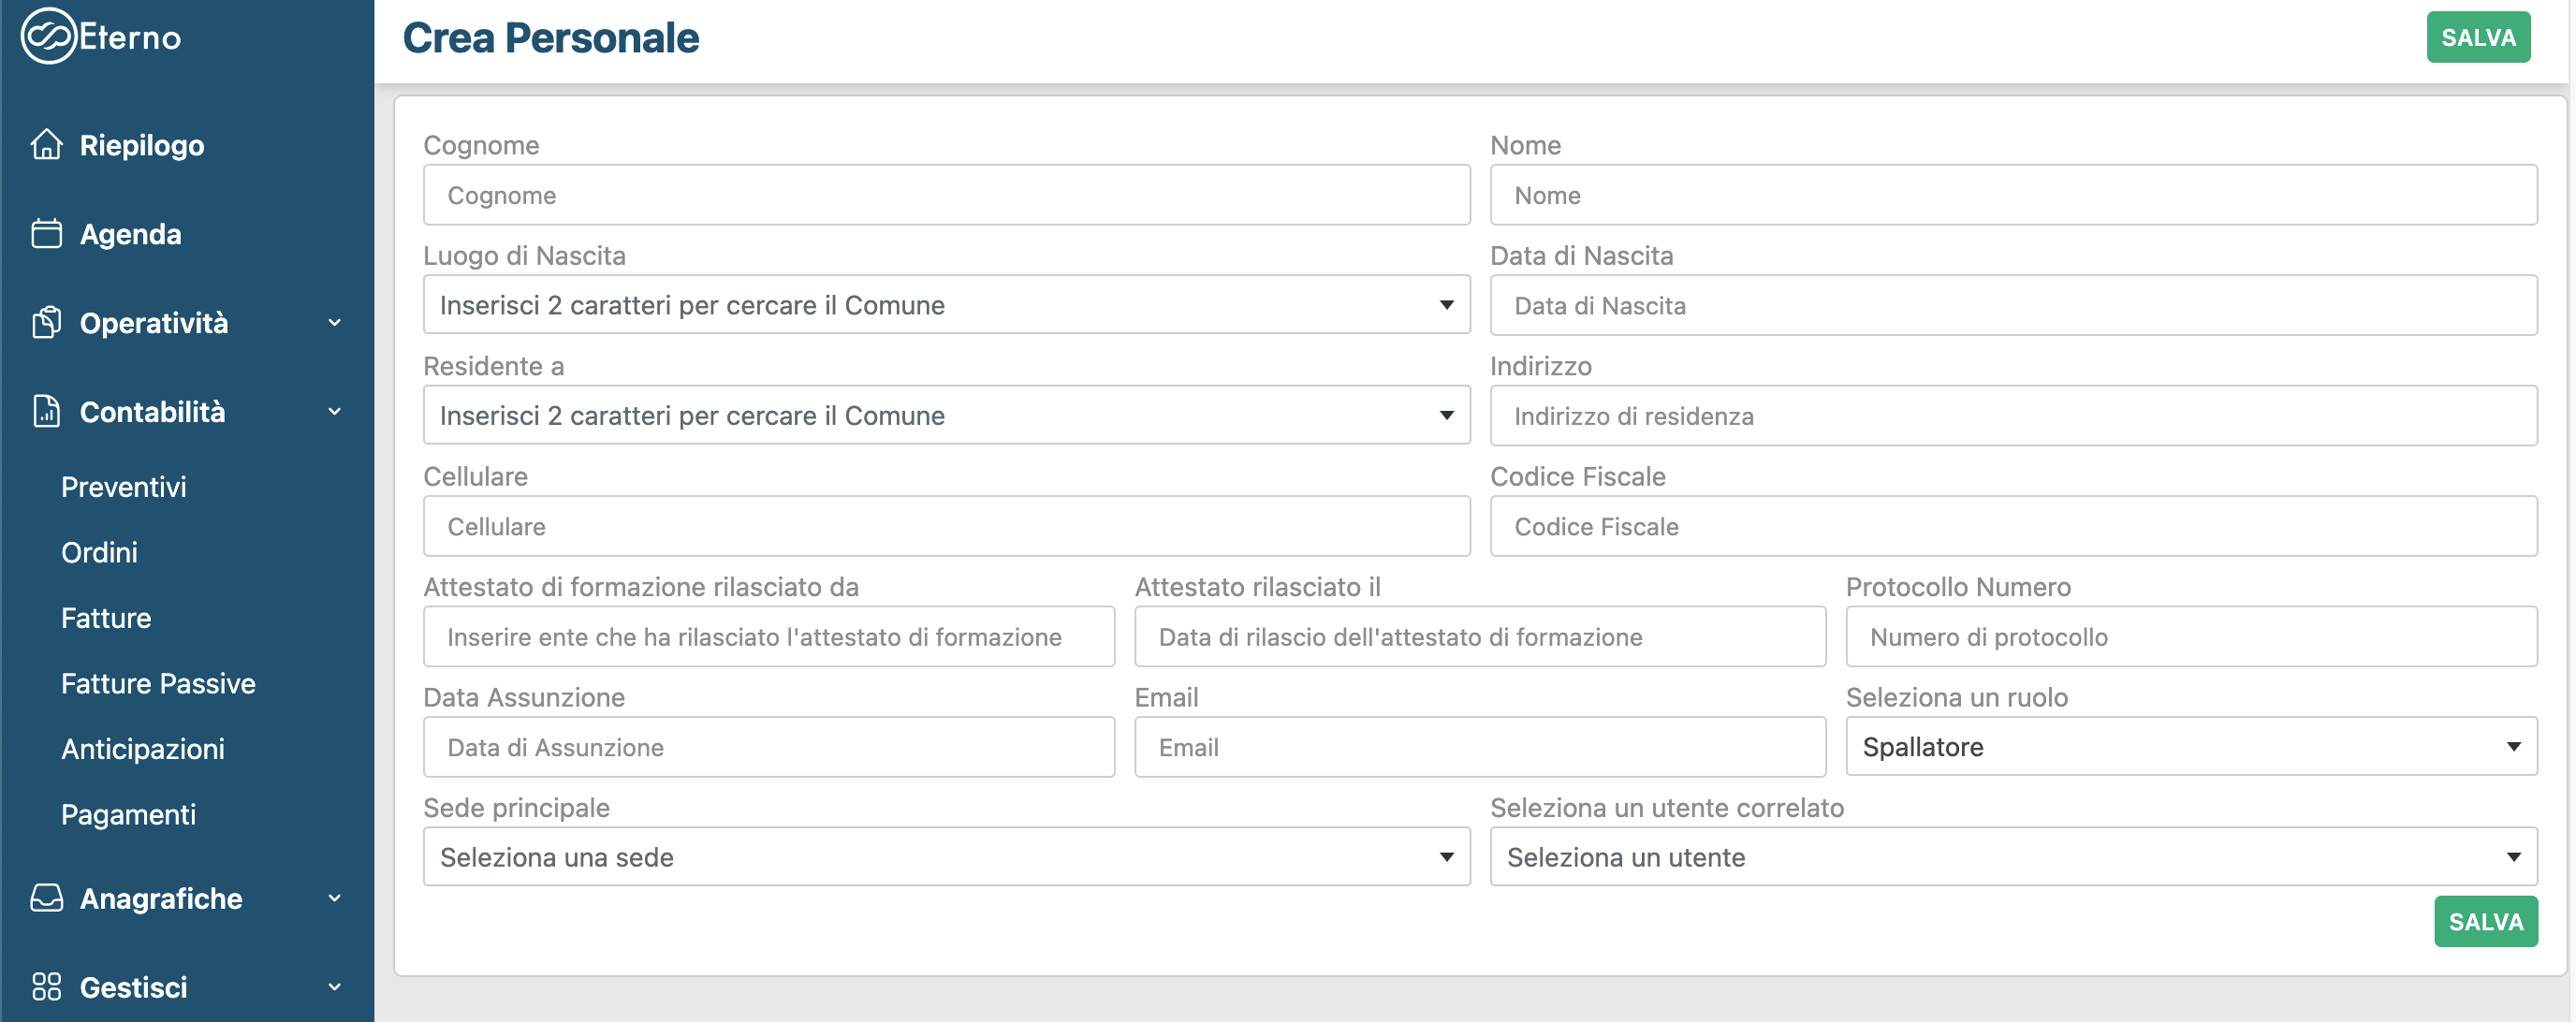Click the Gestisci grid icon

(46, 987)
